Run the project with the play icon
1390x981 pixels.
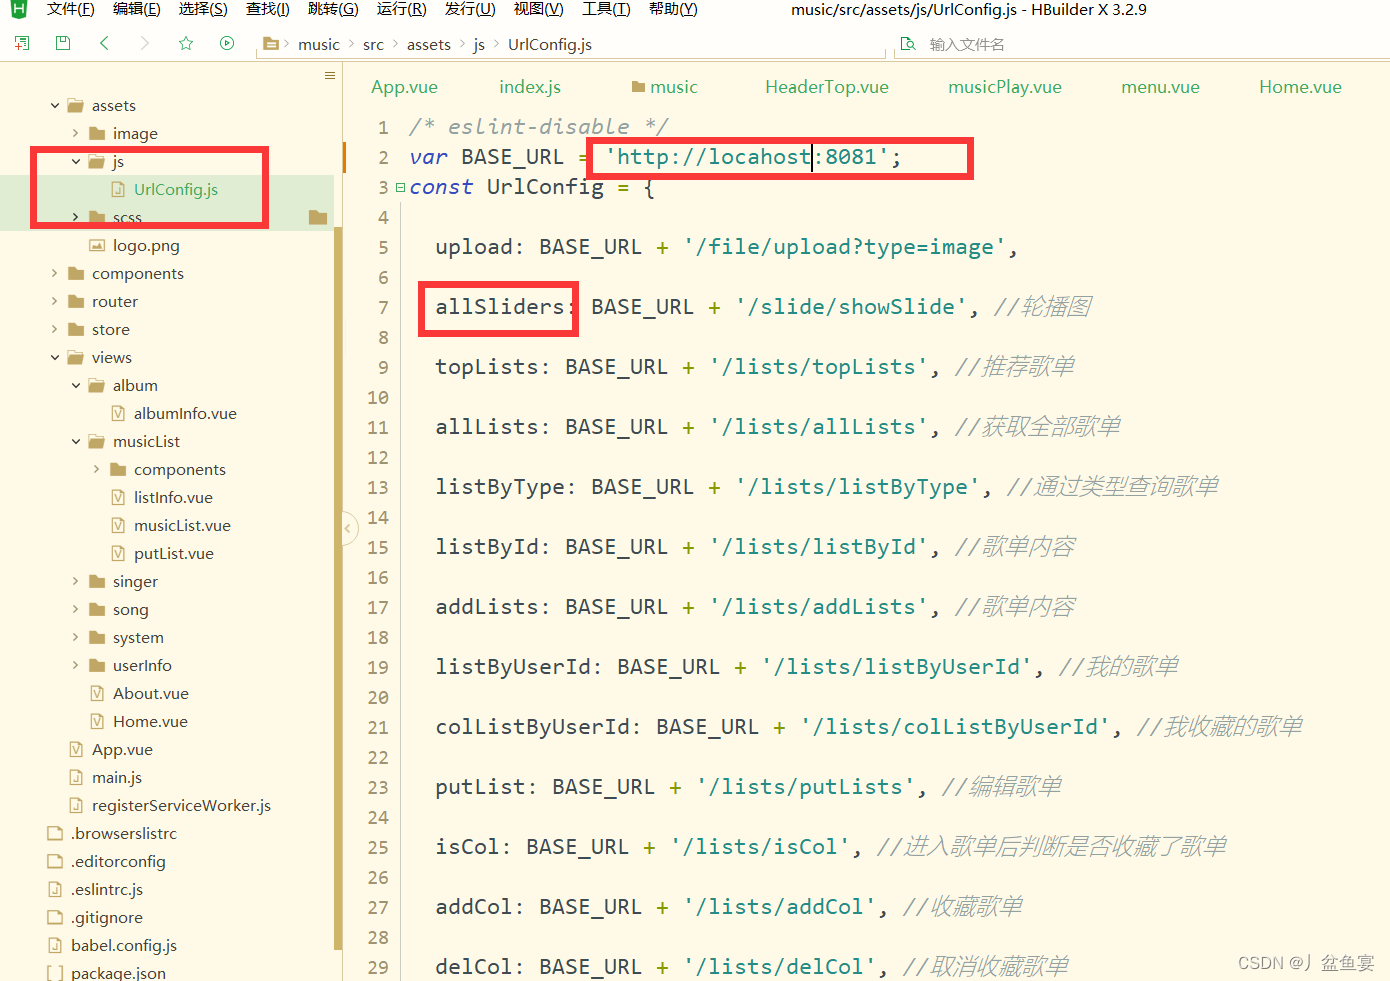click(226, 43)
